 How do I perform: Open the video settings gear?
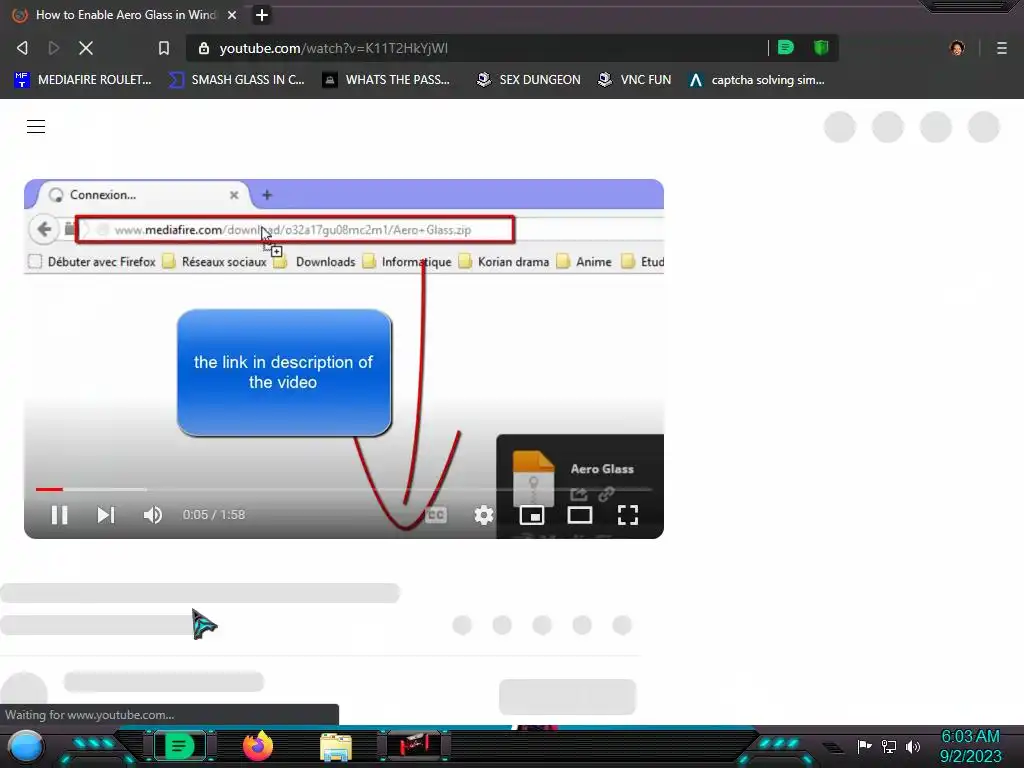click(x=483, y=515)
